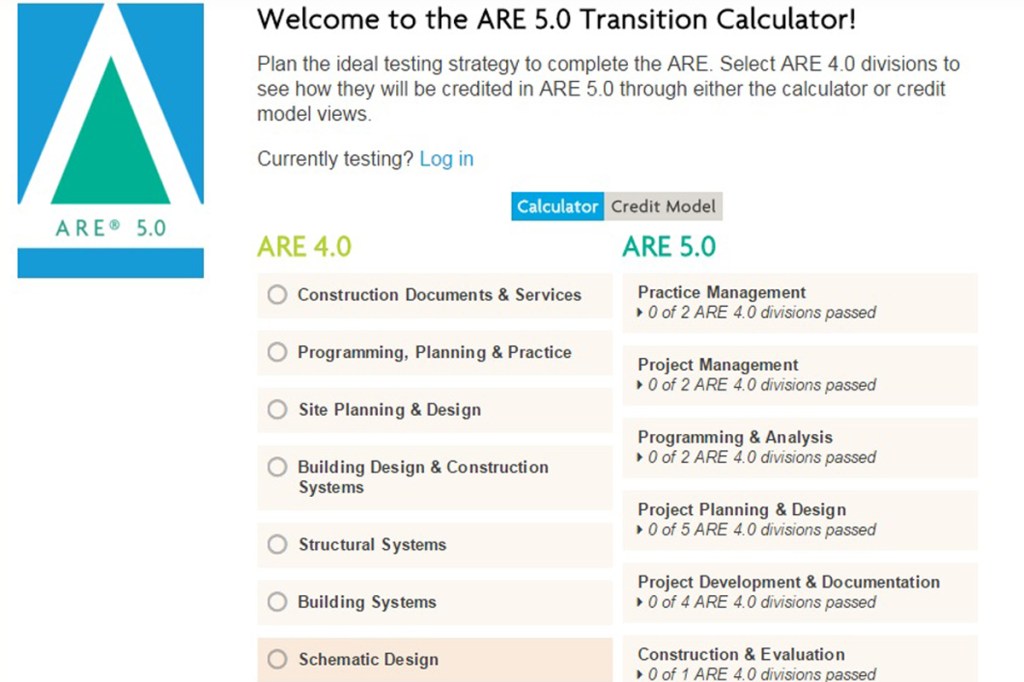The image size is (1024, 682).
Task: Select Structural Systems radio button
Action: point(278,545)
